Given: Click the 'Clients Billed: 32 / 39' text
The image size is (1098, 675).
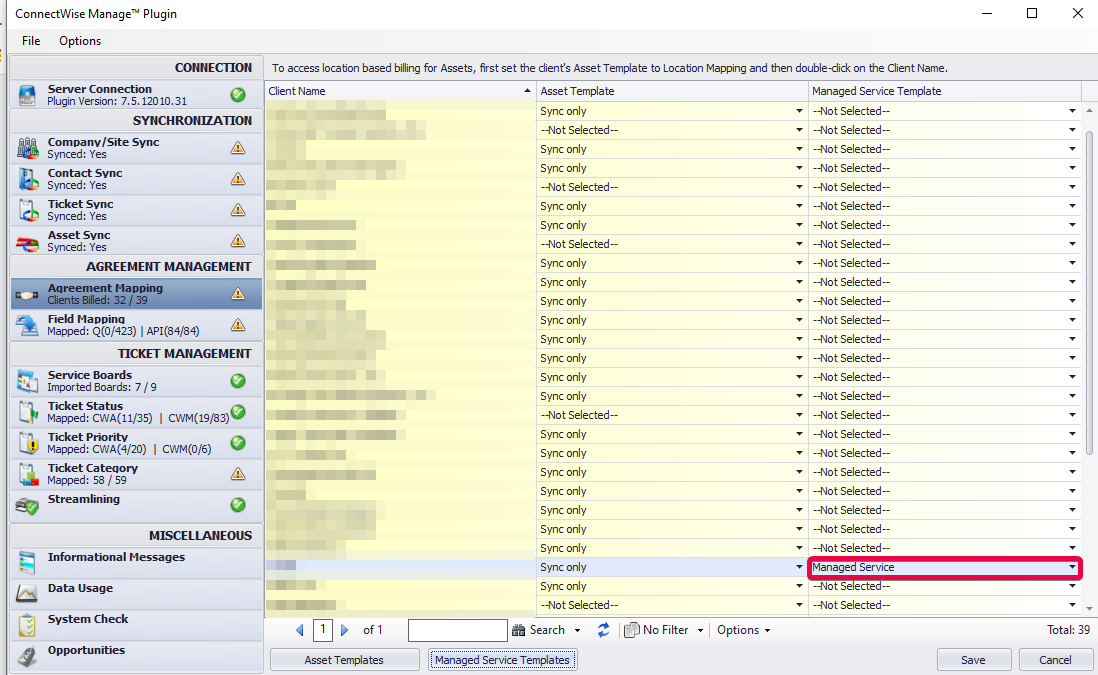Looking at the screenshot, I should click(x=97, y=300).
